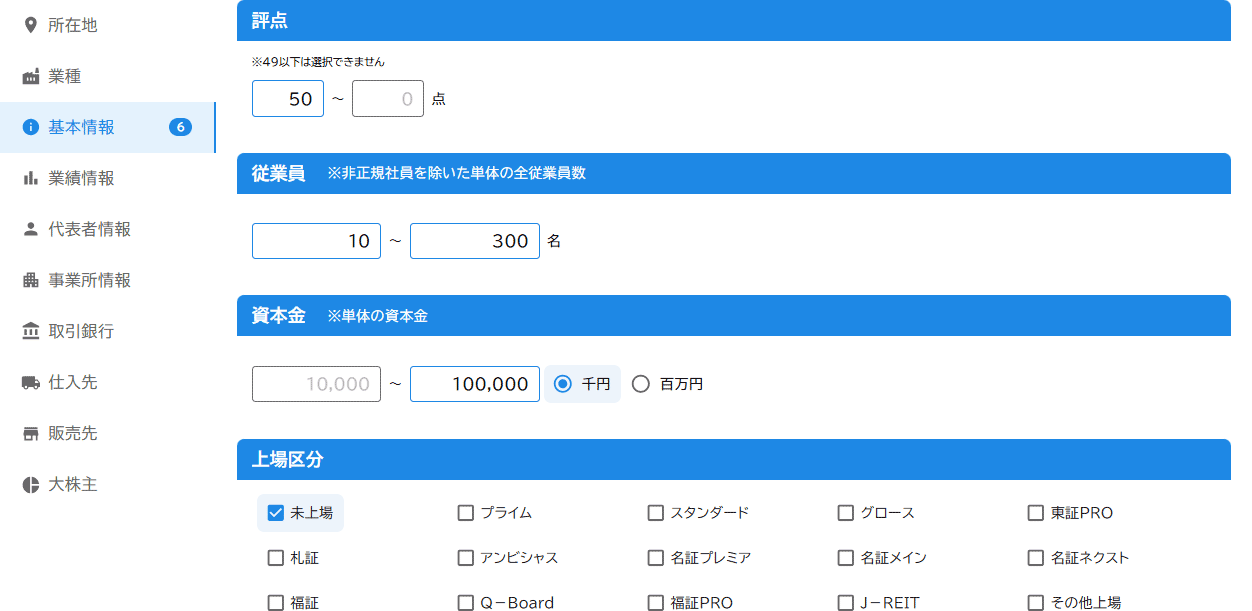Check the 東証PRO checkbox
Image resolution: width=1252 pixels, height=611 pixels.
[1035, 512]
